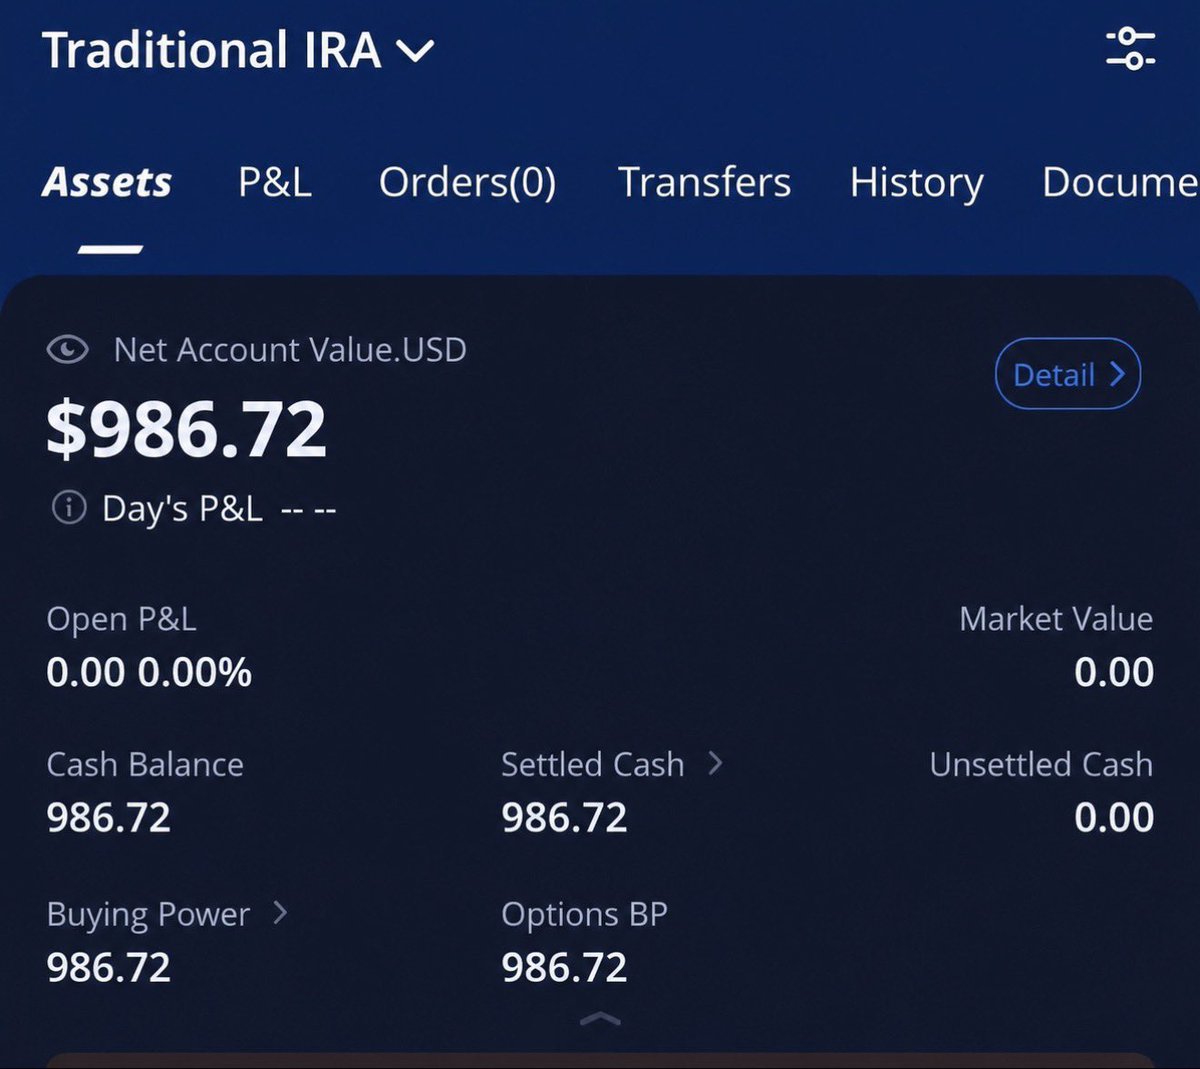Tap the $986.72 net account value
Image resolution: width=1200 pixels, height=1069 pixels.
click(186, 430)
